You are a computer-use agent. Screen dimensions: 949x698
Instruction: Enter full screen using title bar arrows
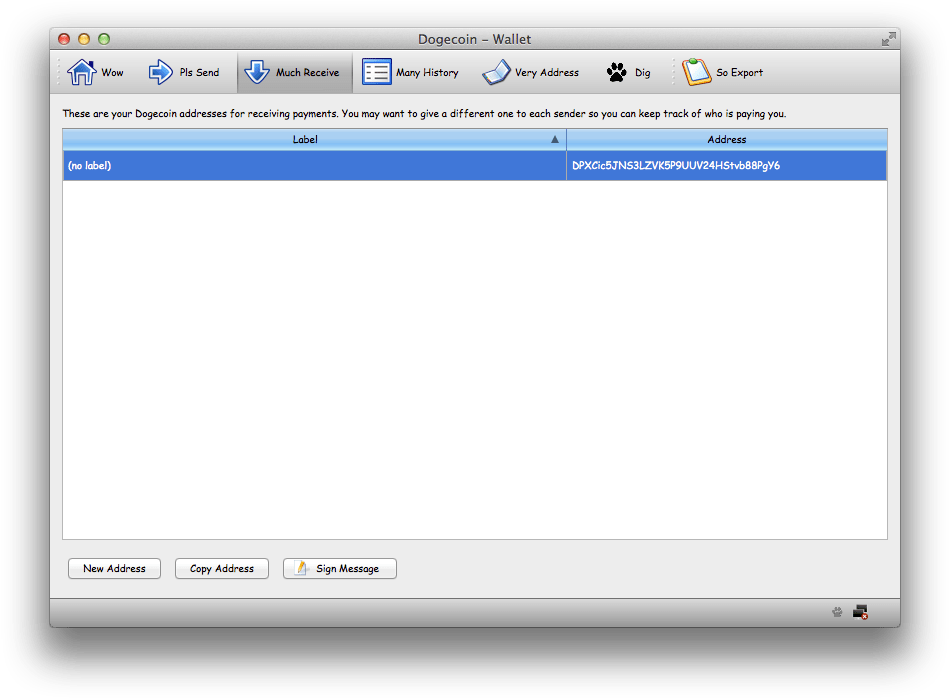888,39
